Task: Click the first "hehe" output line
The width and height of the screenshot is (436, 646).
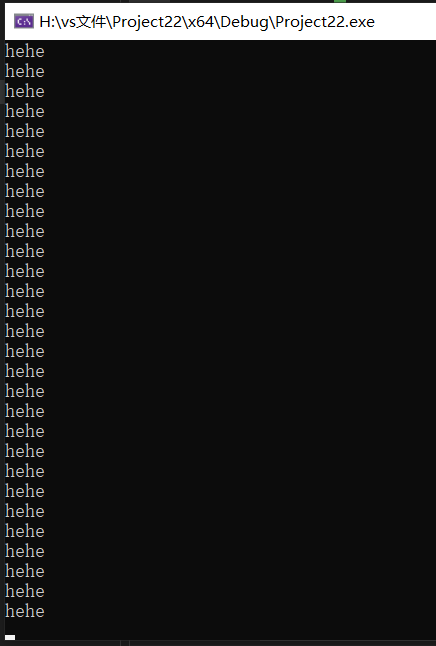Action: point(25,51)
